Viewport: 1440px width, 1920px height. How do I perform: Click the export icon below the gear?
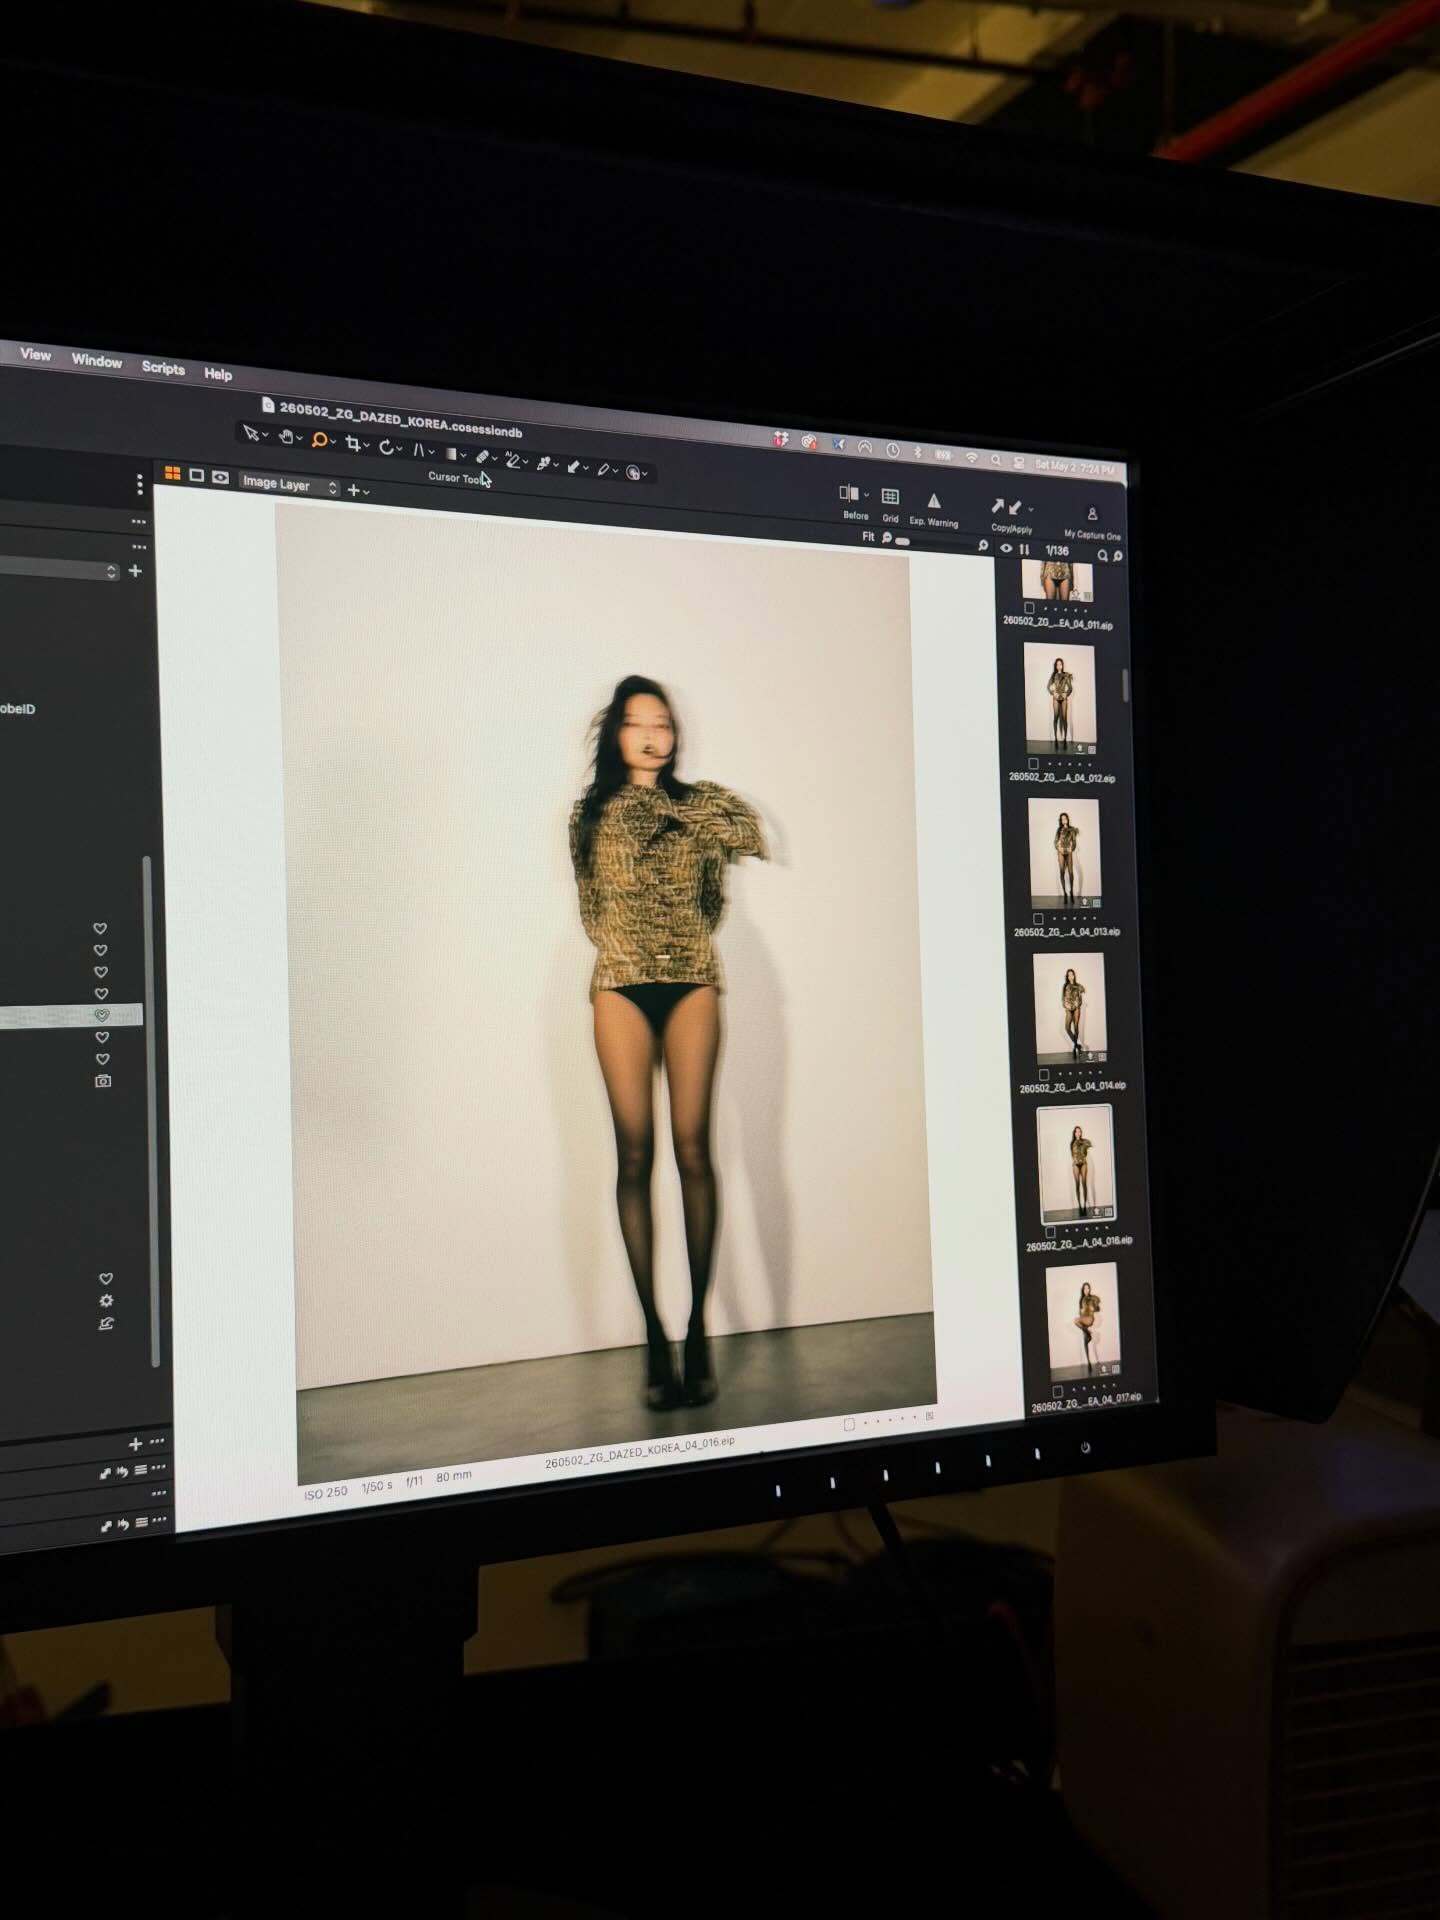click(107, 1323)
